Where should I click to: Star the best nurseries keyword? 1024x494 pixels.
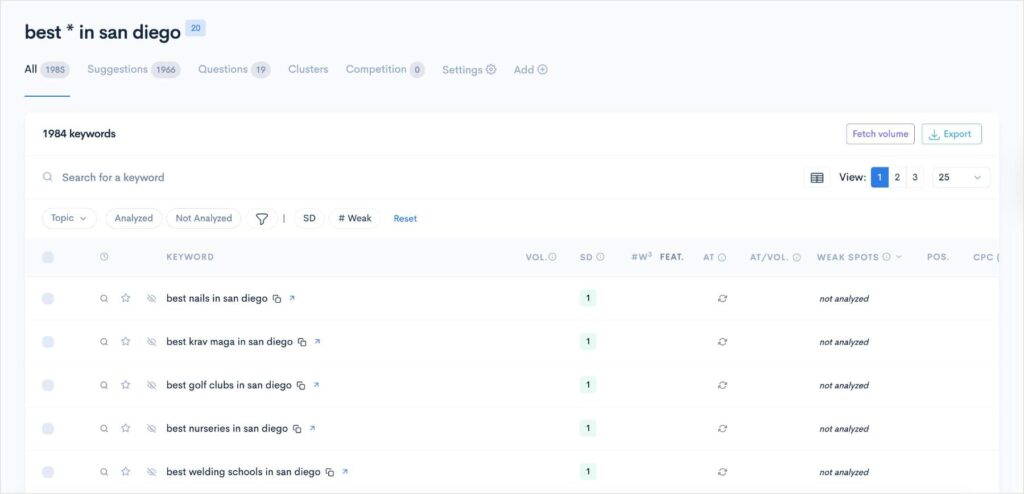coord(125,429)
